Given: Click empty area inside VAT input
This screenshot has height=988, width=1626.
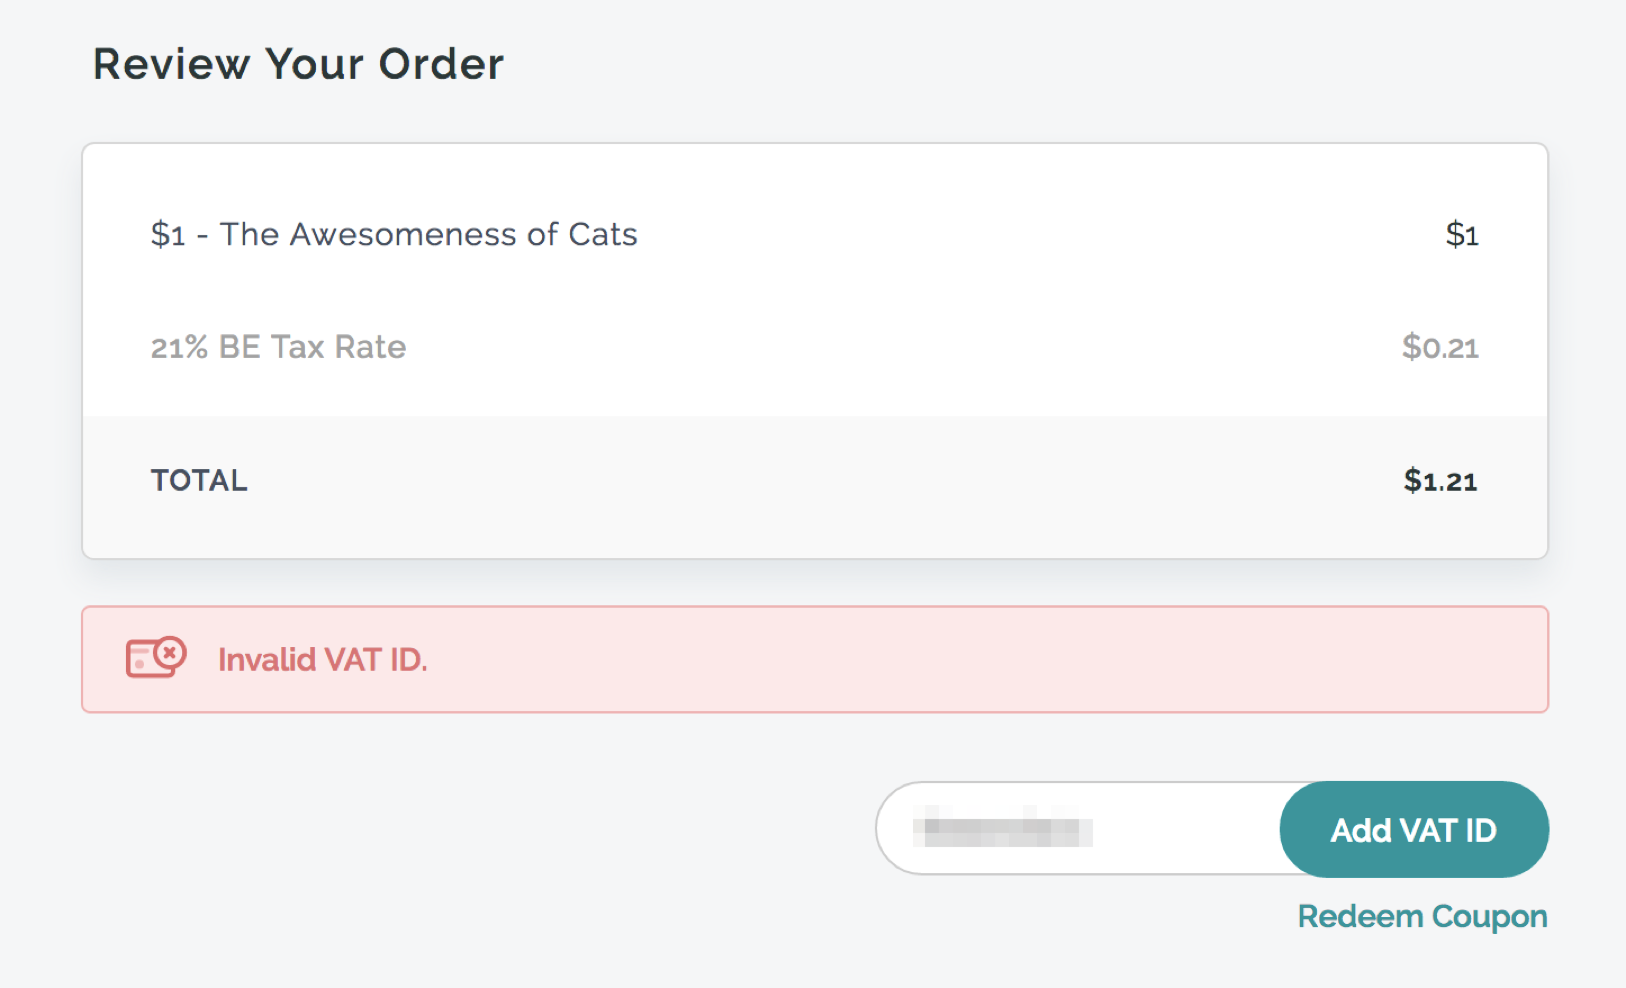Looking at the screenshot, I should pos(1185,829).
